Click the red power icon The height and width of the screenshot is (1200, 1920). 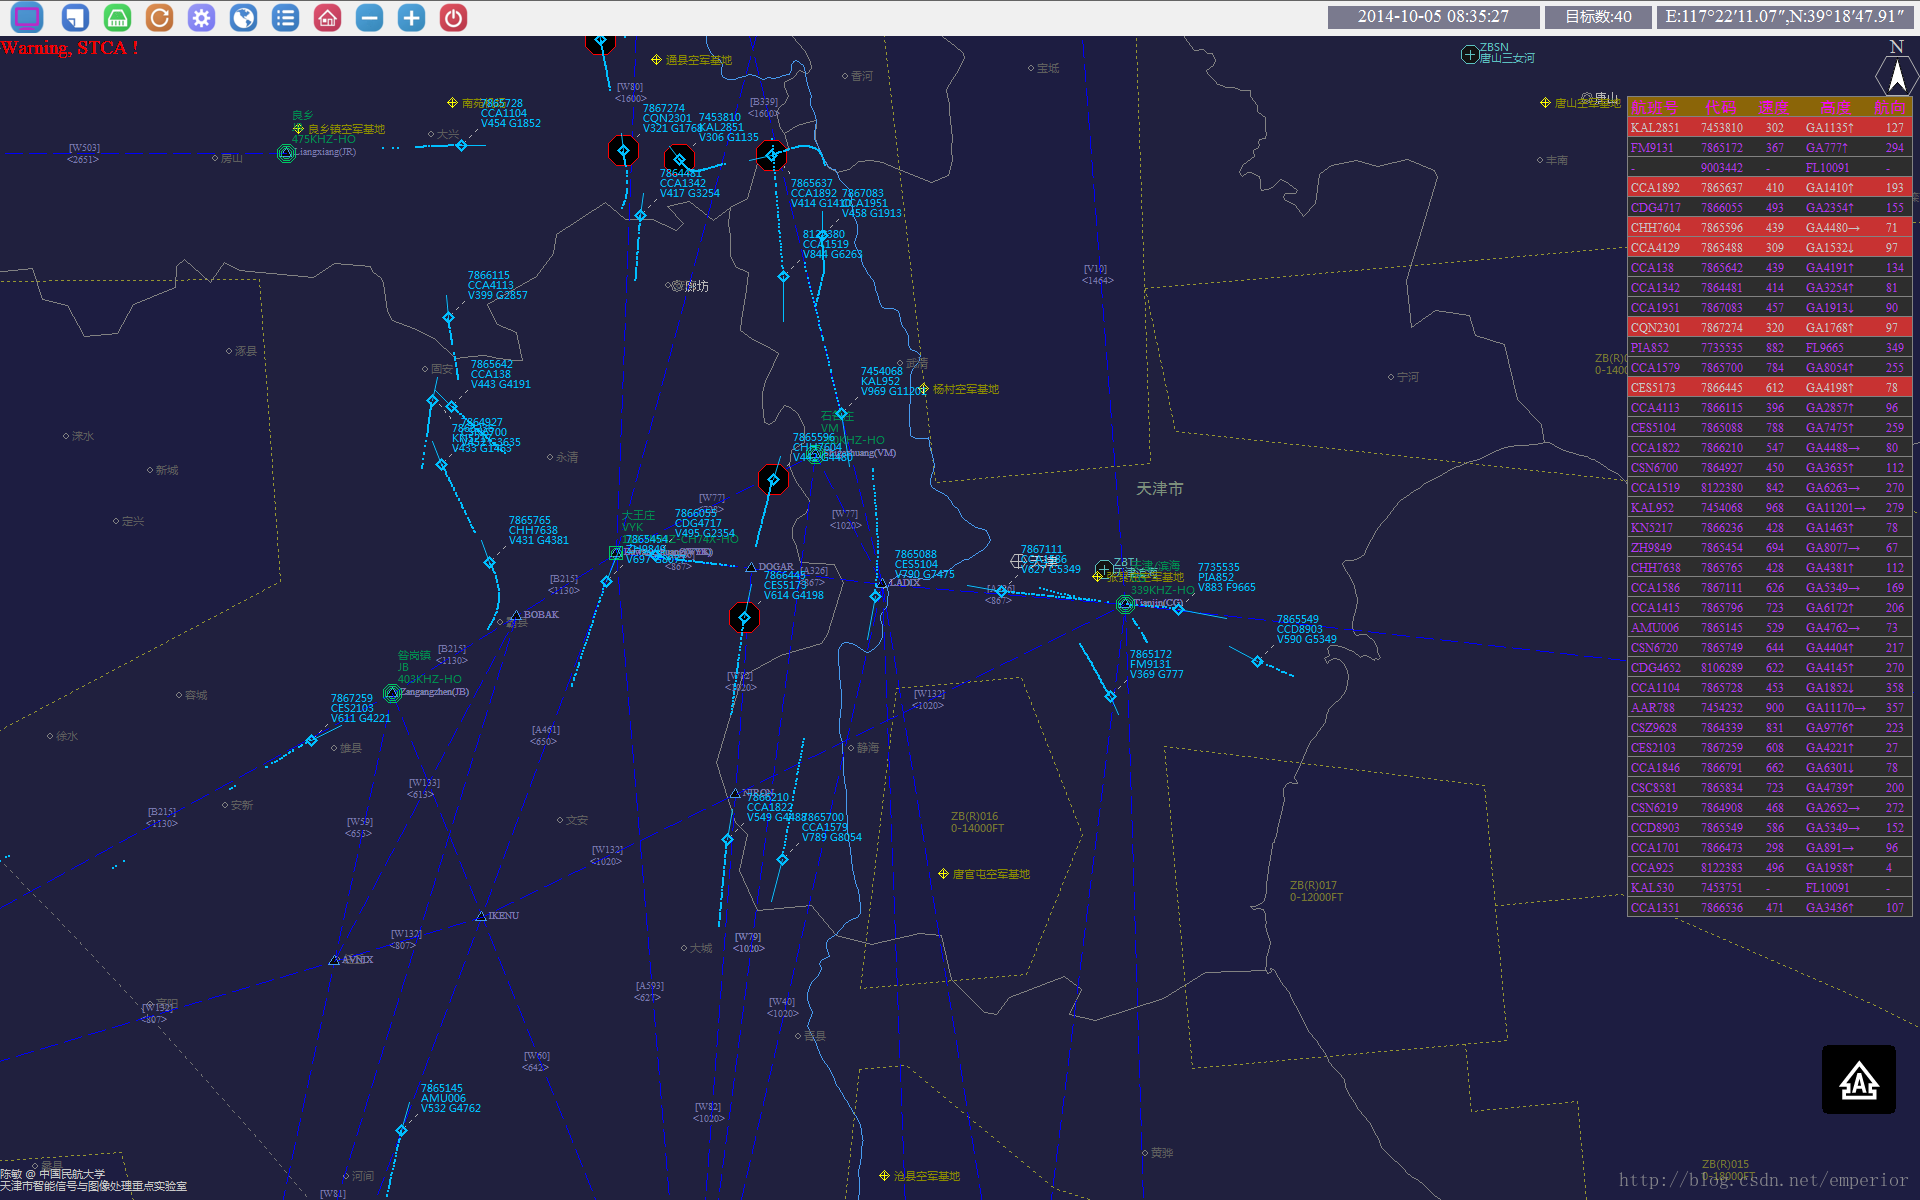(453, 17)
